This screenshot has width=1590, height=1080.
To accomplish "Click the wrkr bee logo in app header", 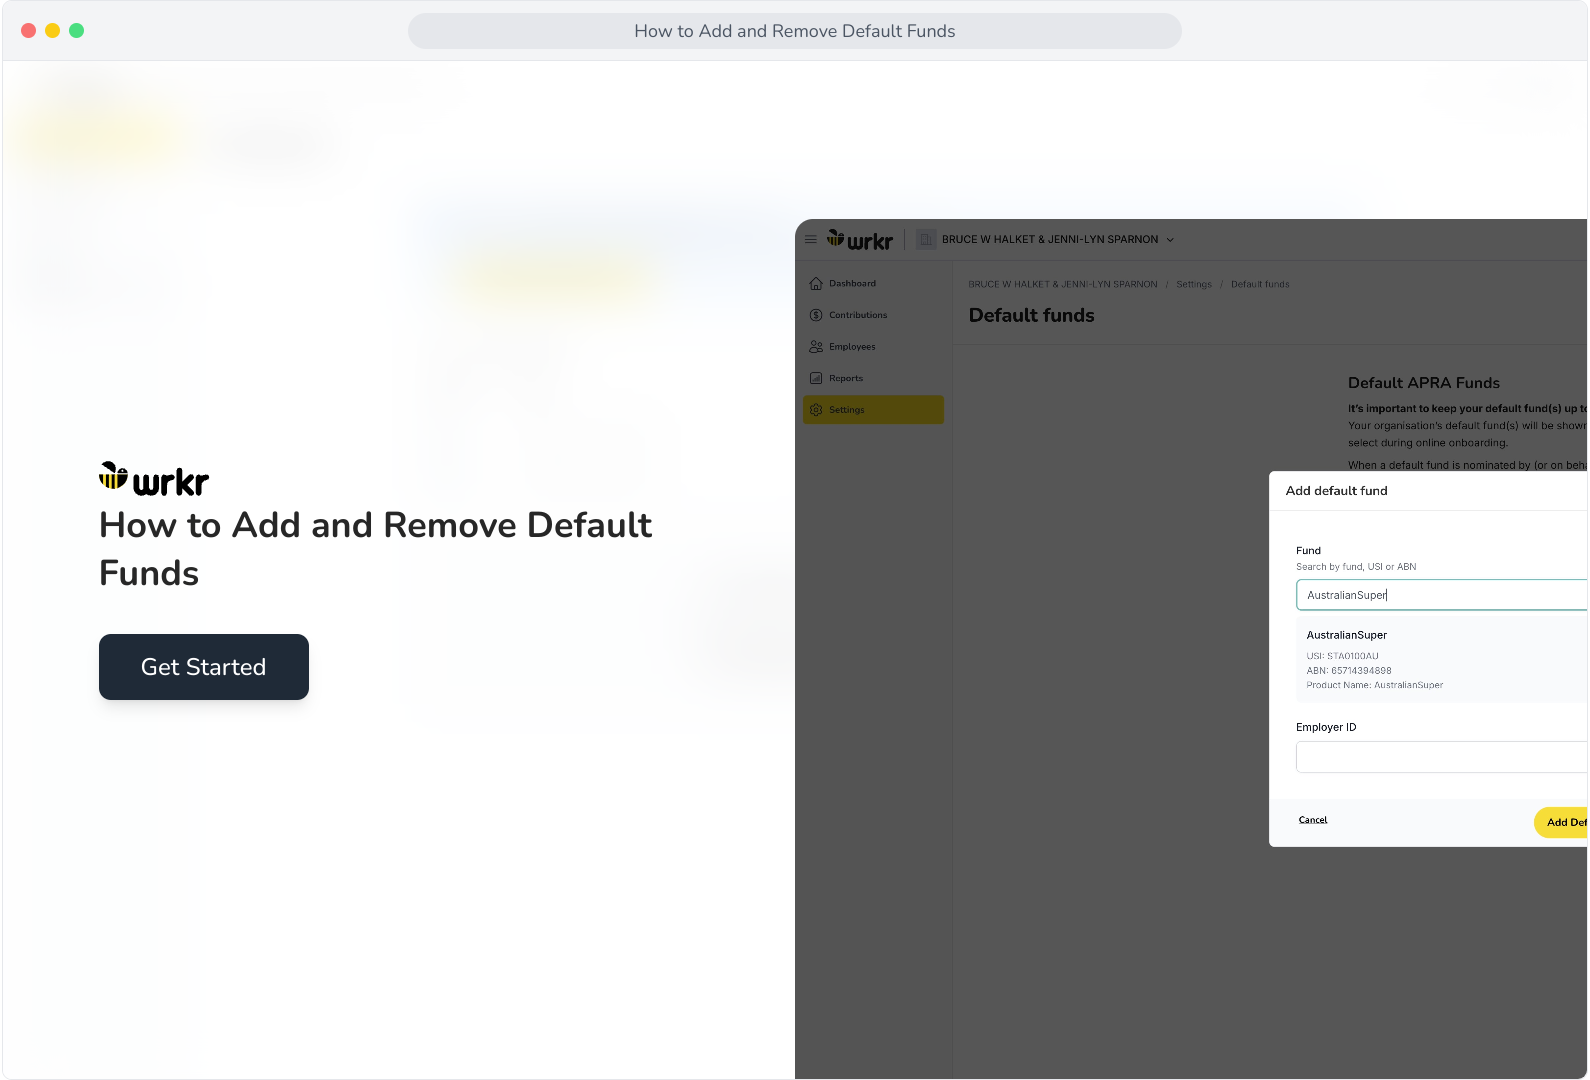I will coord(859,240).
